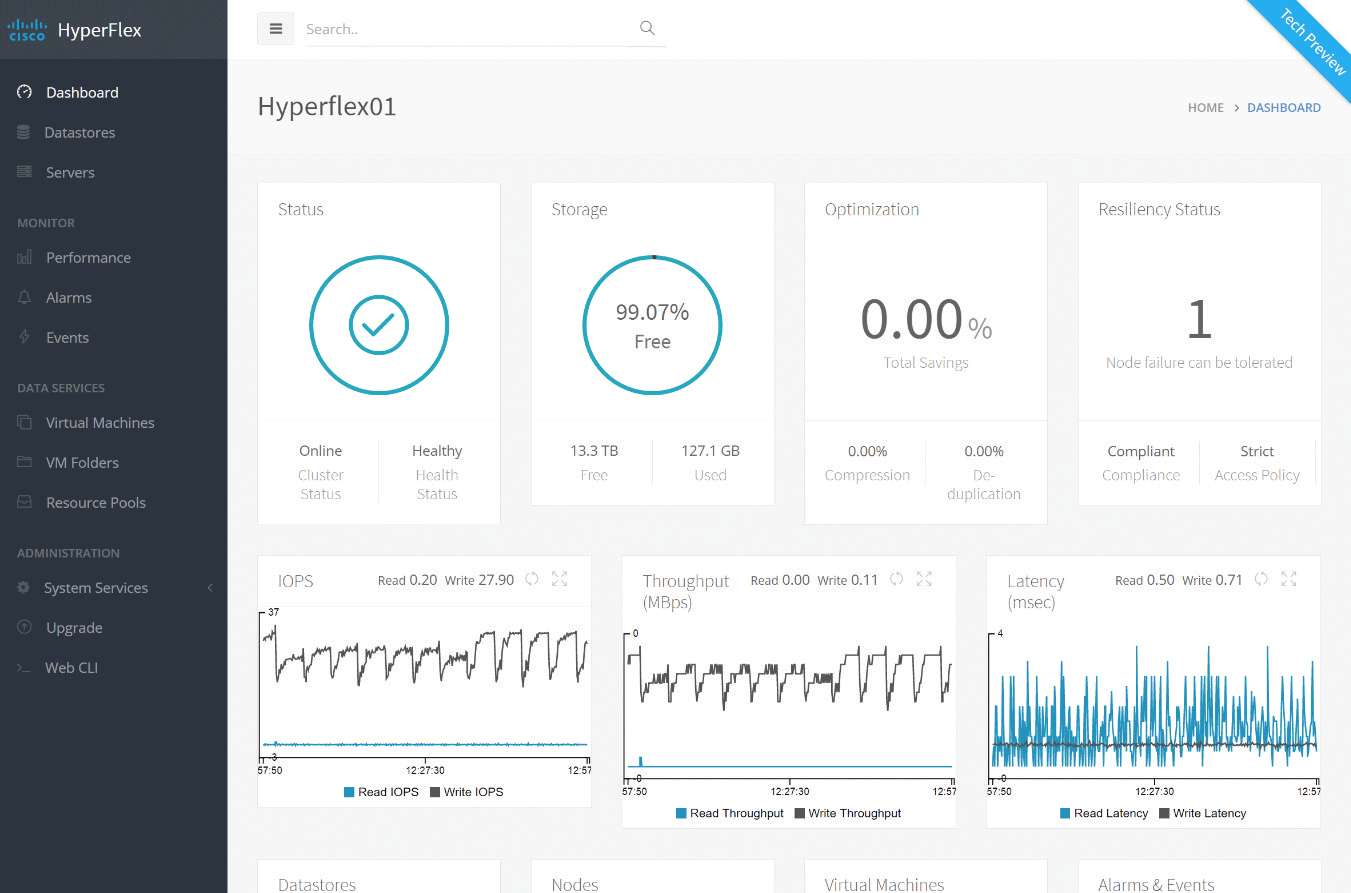The height and width of the screenshot is (893, 1351).
Task: Click the 0.00% De-duplication value
Action: 984,451
